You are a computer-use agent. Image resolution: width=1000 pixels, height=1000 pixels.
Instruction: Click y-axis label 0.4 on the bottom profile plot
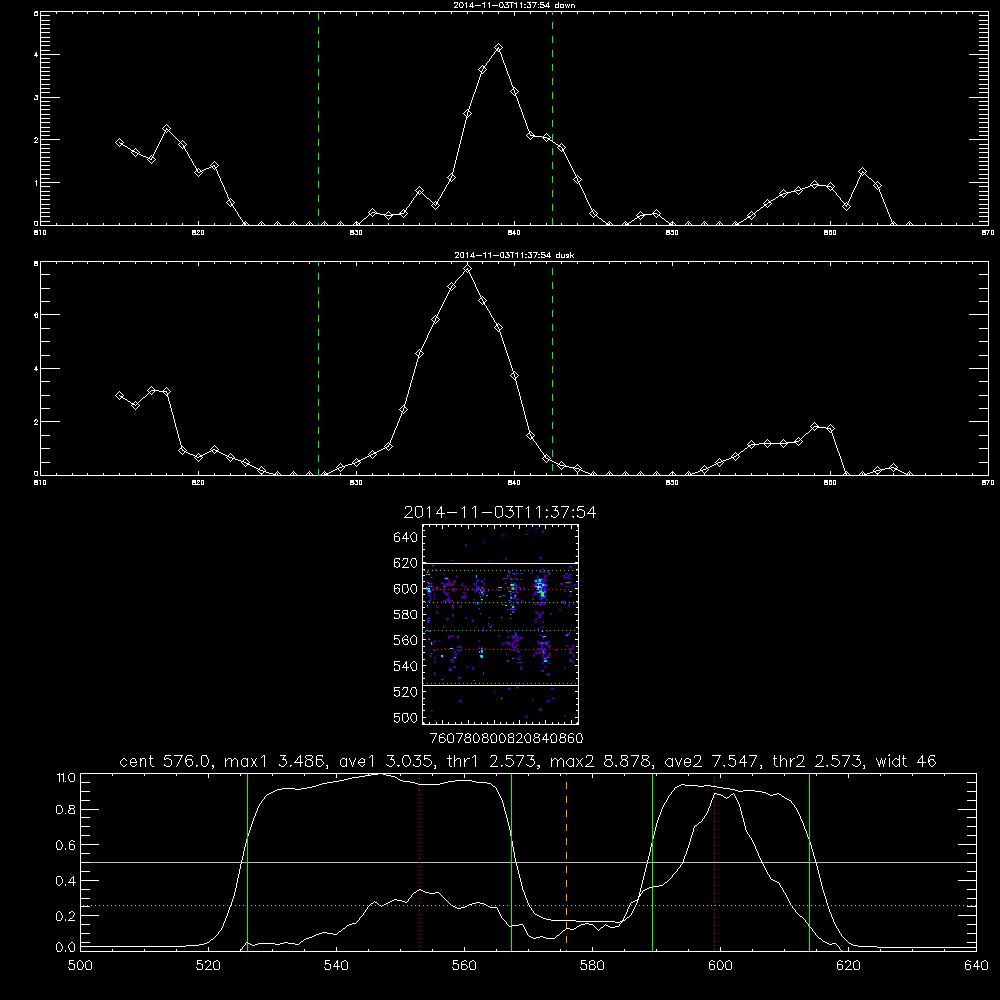pyautogui.click(x=66, y=881)
